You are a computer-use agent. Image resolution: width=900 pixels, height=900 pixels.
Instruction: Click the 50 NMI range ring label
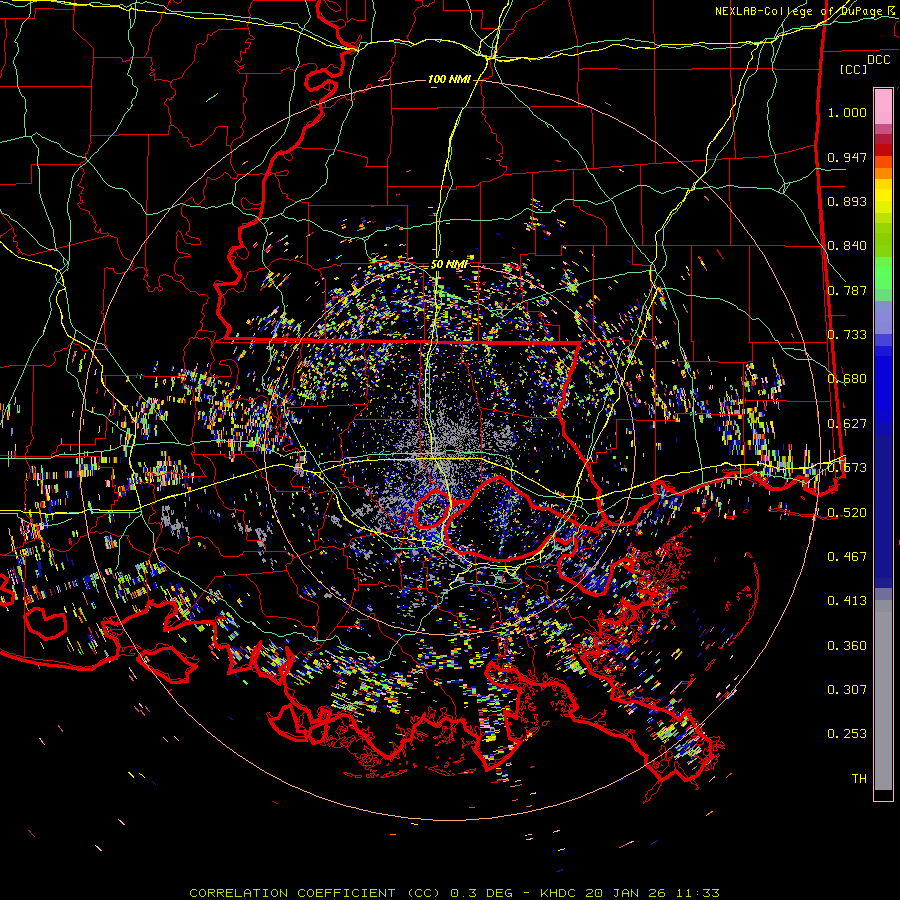(x=449, y=265)
